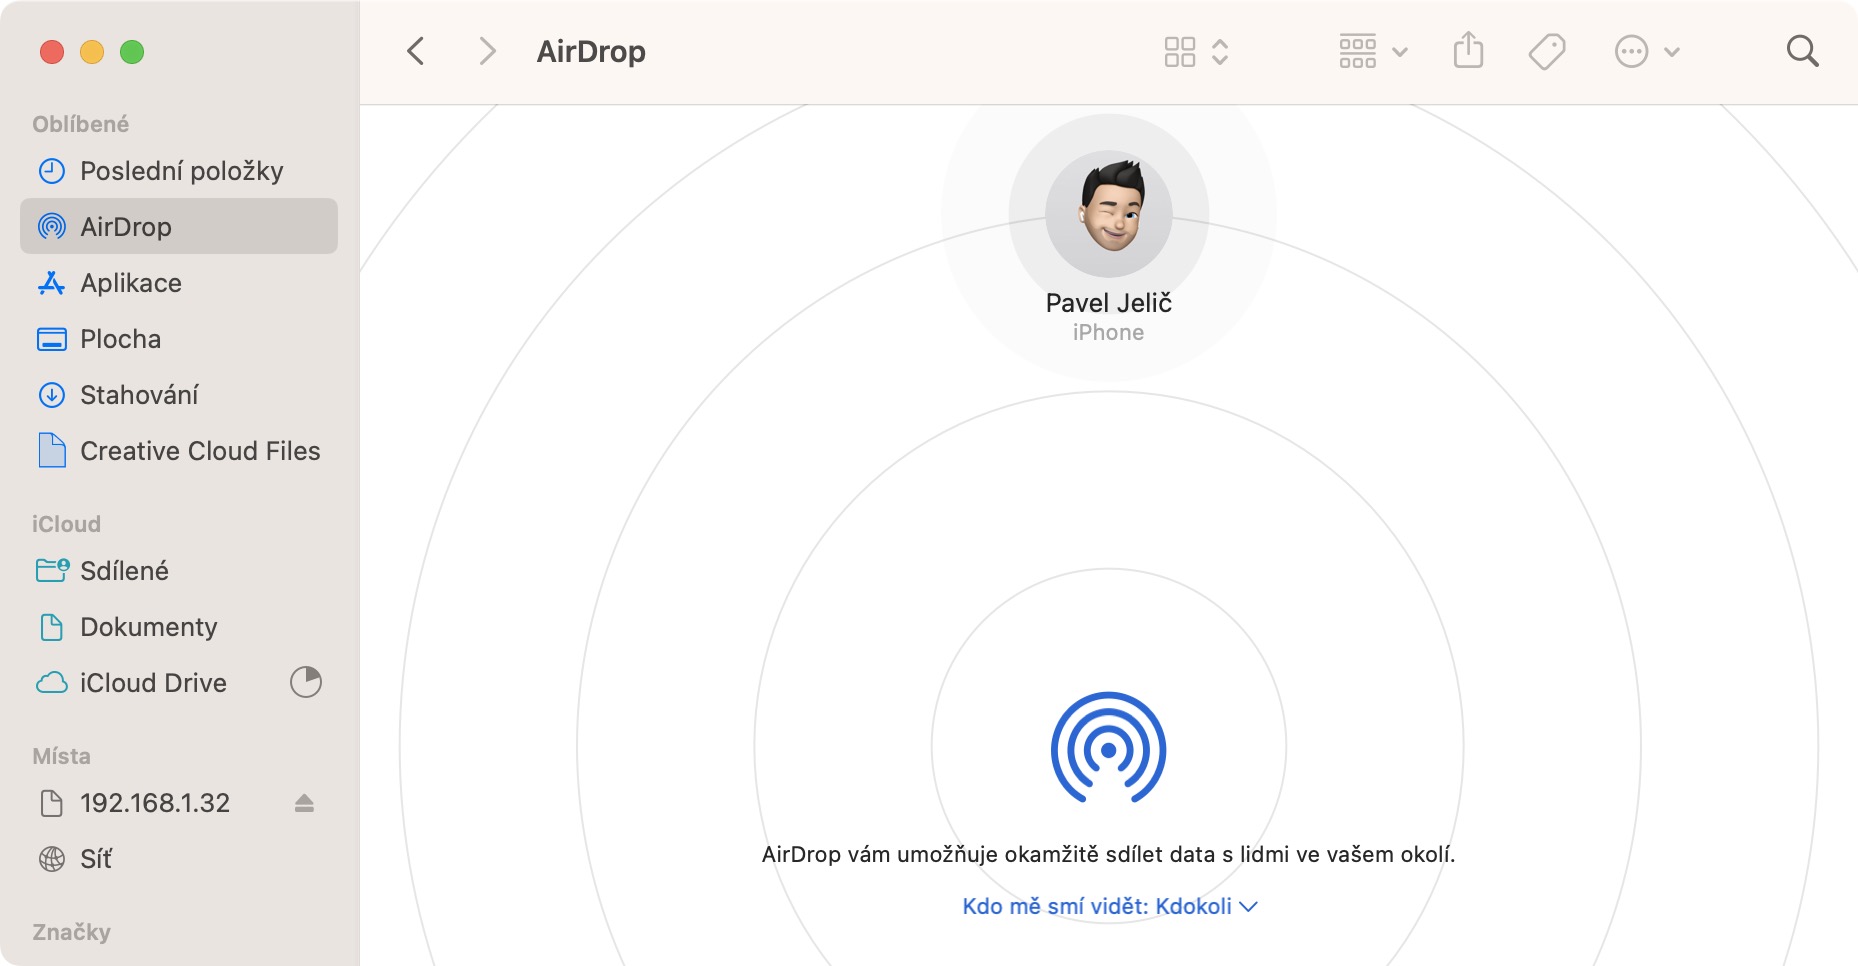Click the Search magnifier icon

point(1802,51)
